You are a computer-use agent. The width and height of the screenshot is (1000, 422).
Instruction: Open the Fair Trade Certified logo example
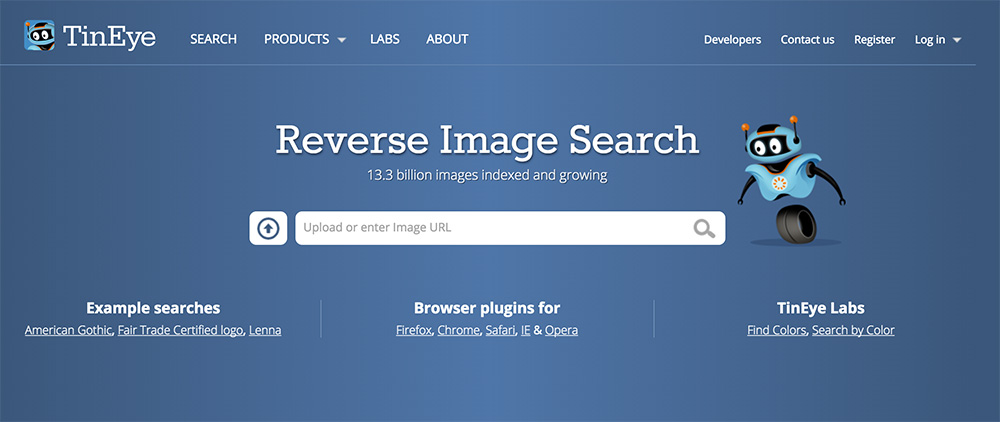[180, 330]
